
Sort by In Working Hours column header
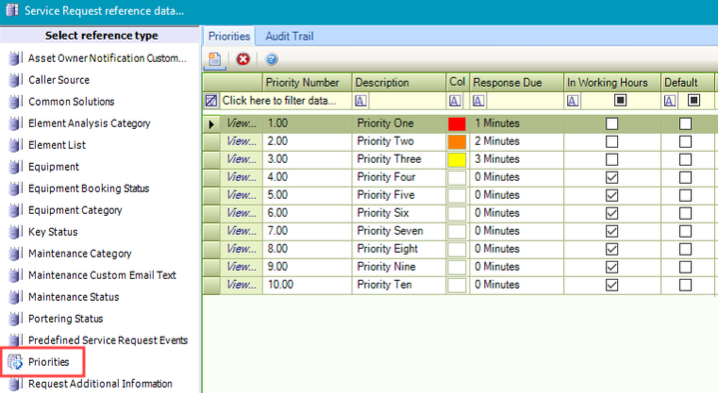coord(612,82)
